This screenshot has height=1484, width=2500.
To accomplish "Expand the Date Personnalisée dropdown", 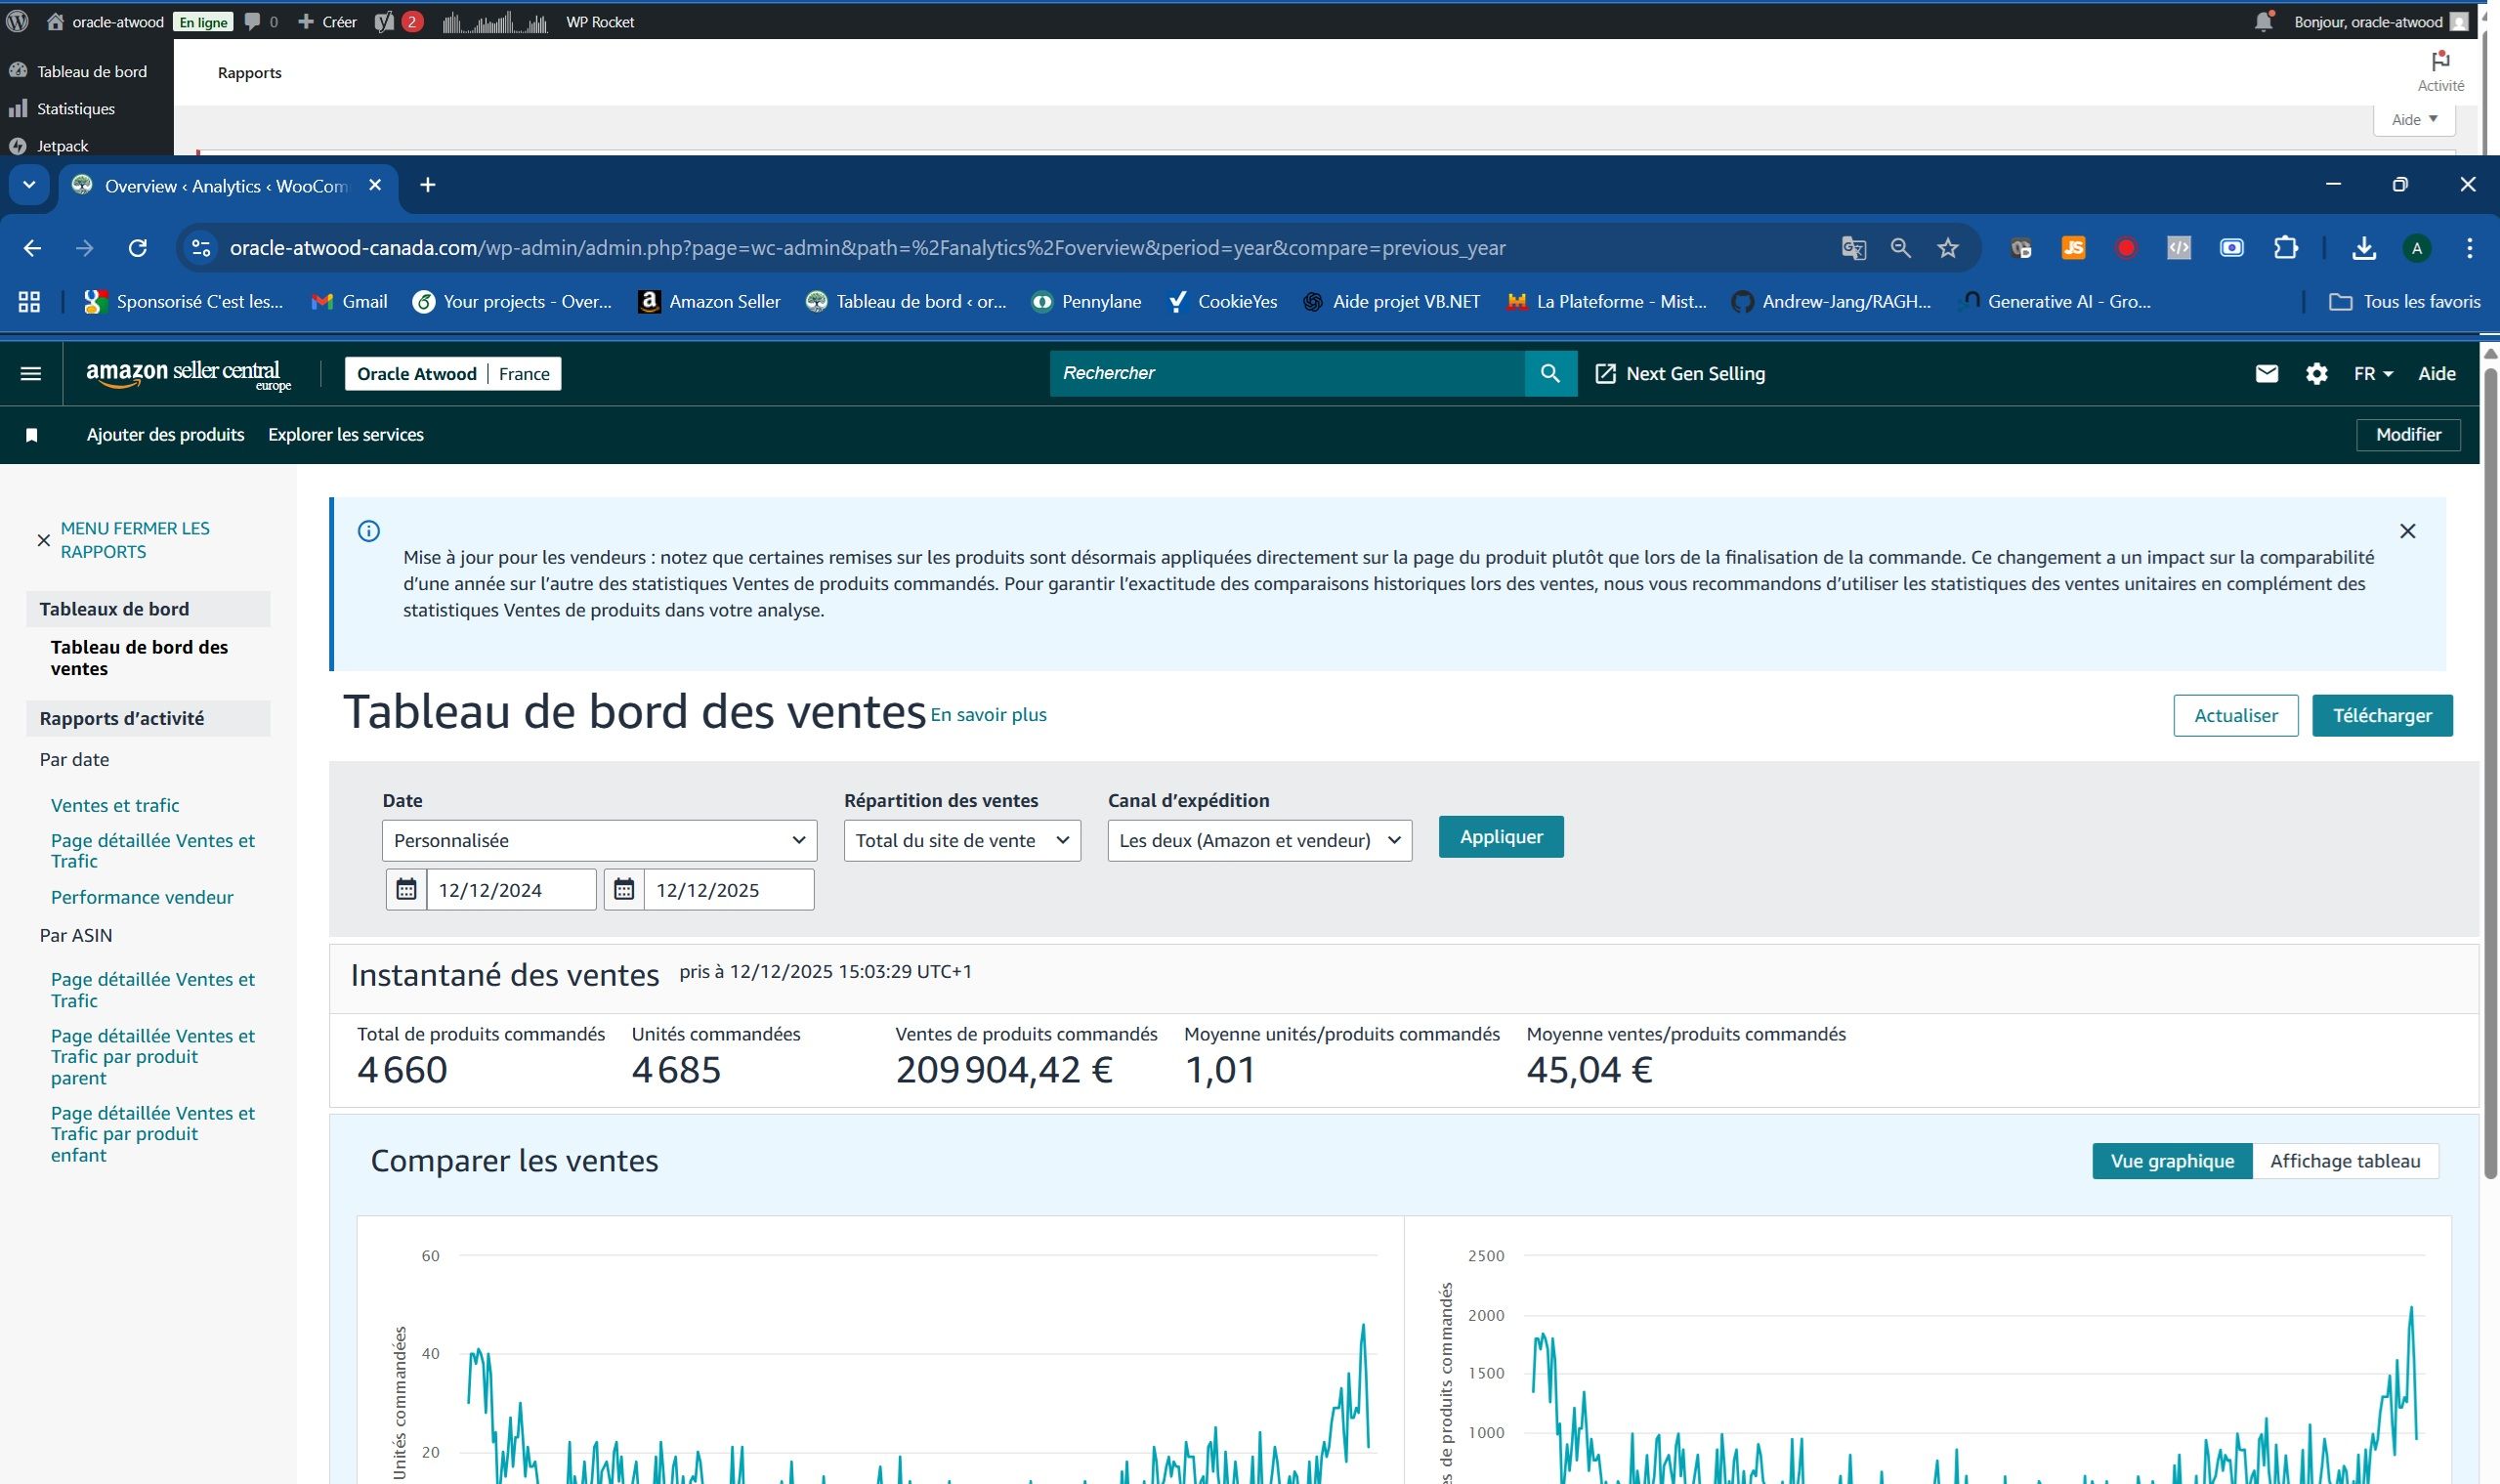I will click(599, 840).
